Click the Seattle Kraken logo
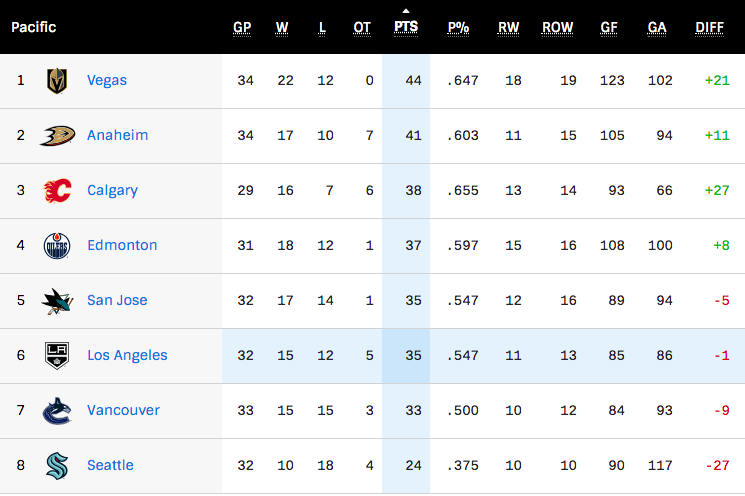This screenshot has height=496, width=745. coord(57,466)
